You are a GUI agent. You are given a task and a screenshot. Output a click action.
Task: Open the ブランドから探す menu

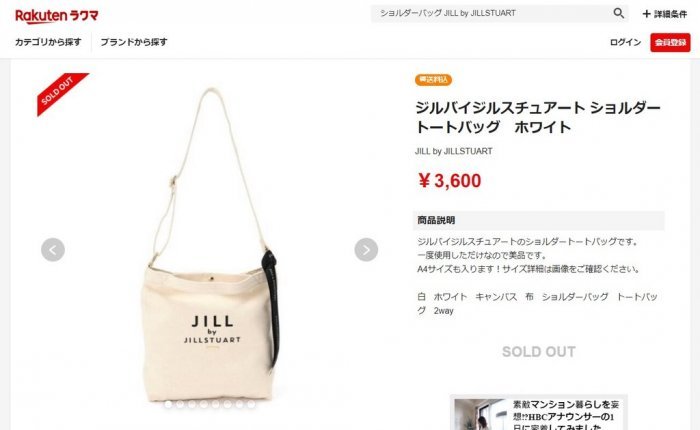pos(133,42)
